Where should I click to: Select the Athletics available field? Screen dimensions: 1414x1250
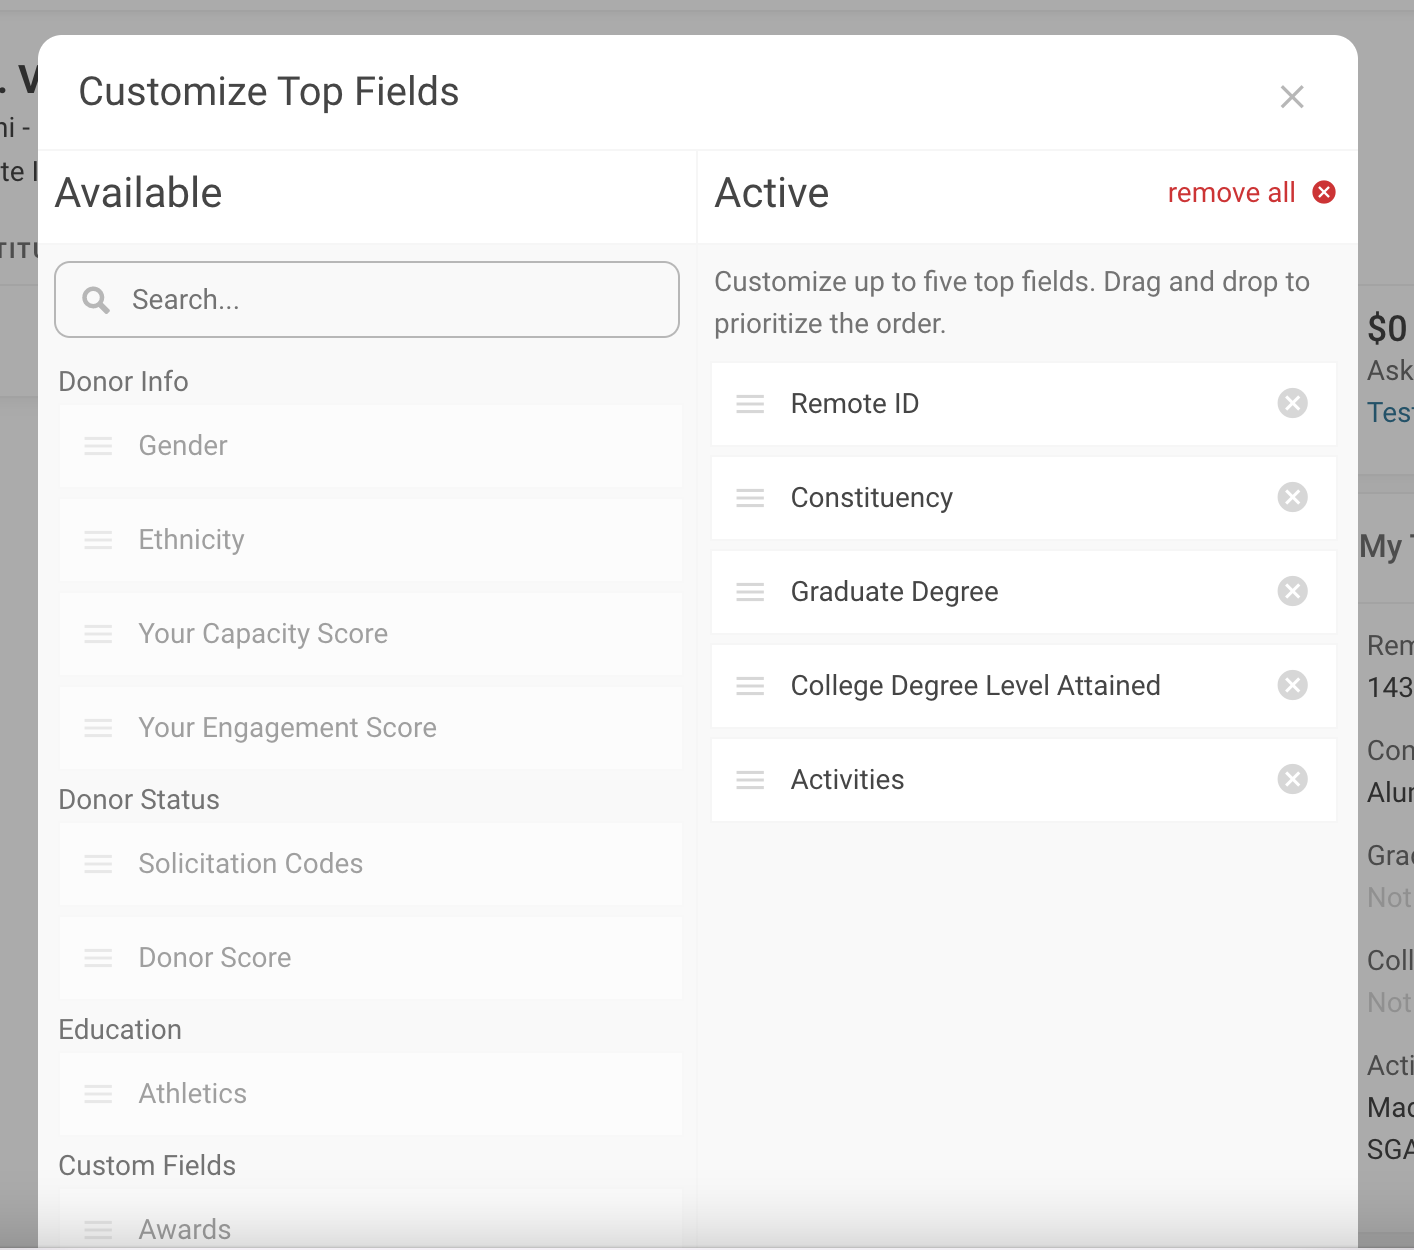[192, 1094]
